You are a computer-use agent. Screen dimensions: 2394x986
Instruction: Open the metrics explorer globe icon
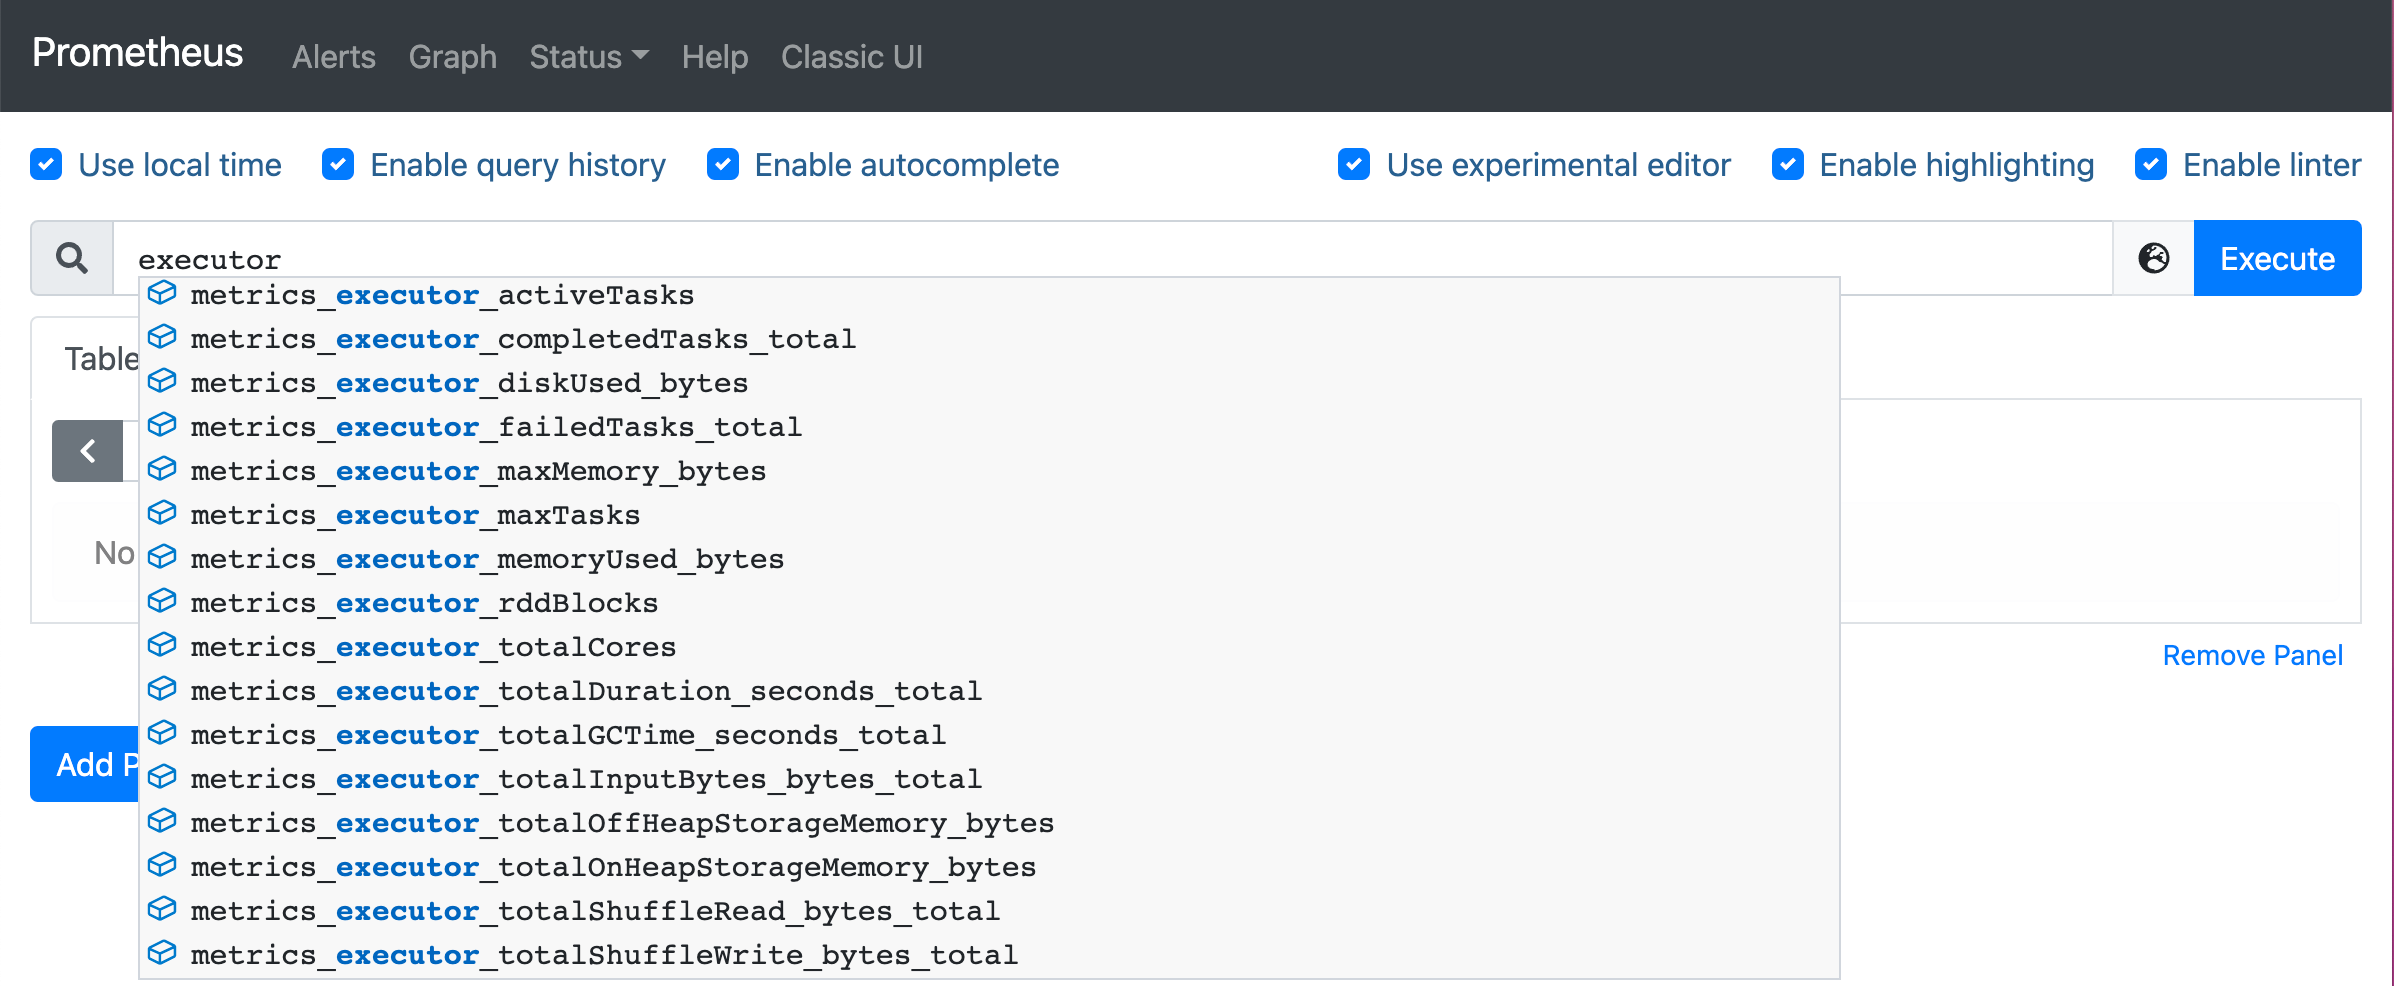point(2152,258)
